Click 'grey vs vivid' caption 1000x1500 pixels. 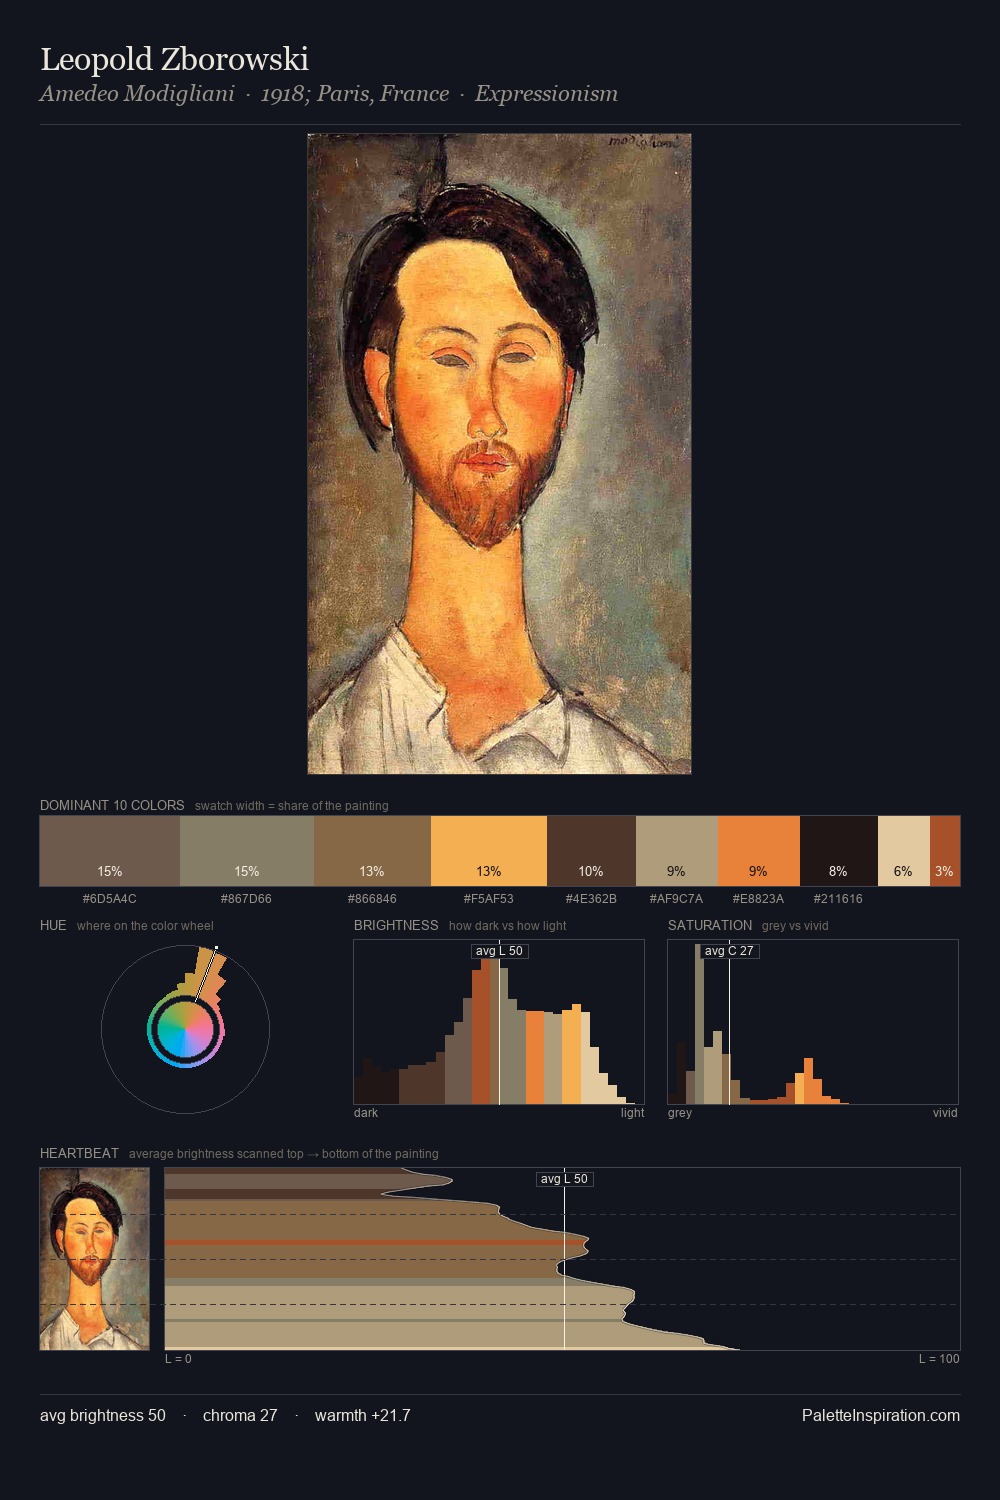[795, 926]
